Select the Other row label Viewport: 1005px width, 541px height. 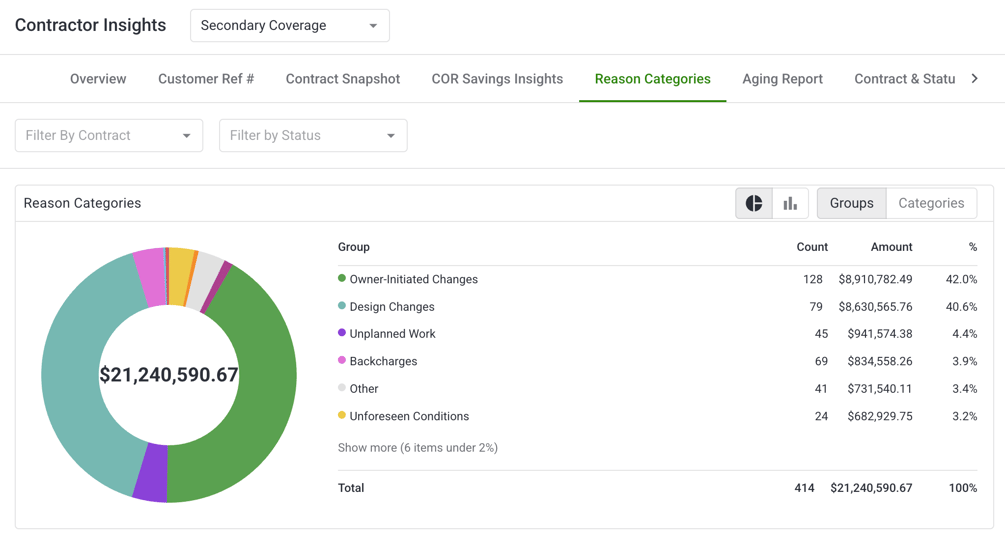click(363, 389)
